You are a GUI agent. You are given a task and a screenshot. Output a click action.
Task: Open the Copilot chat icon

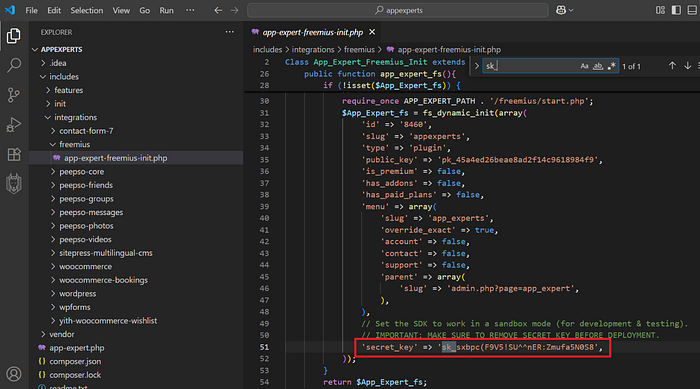tap(561, 10)
